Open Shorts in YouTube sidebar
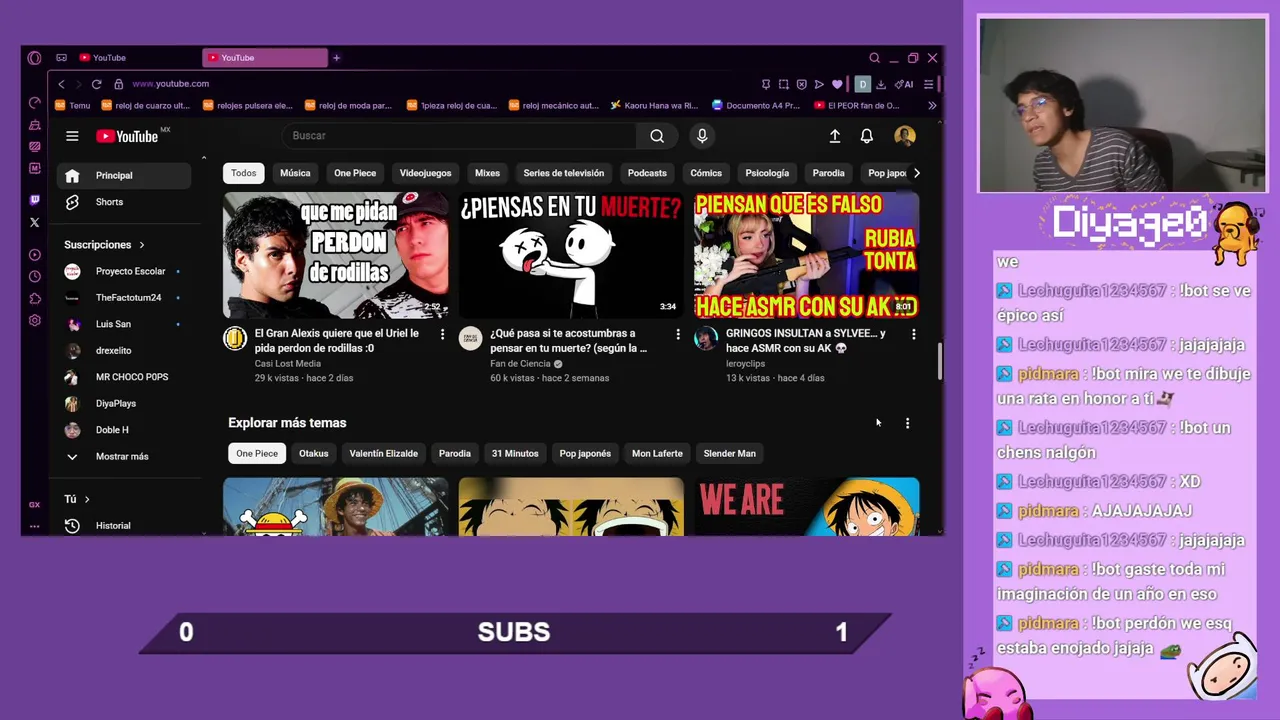1280x720 pixels. pyautogui.click(x=124, y=202)
